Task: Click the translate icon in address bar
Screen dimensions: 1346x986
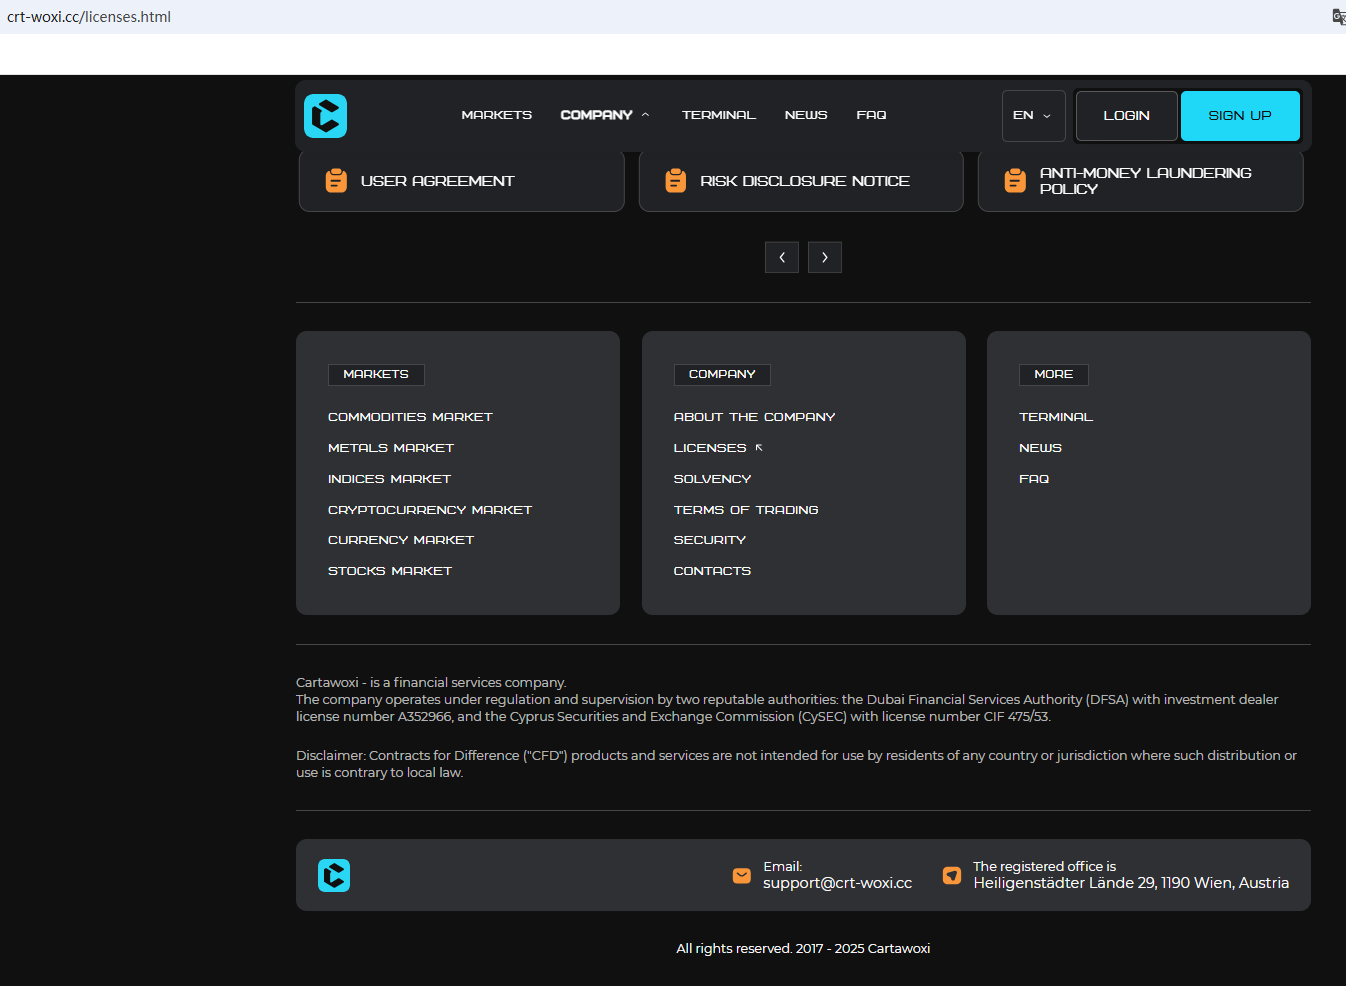Action: tap(1338, 17)
